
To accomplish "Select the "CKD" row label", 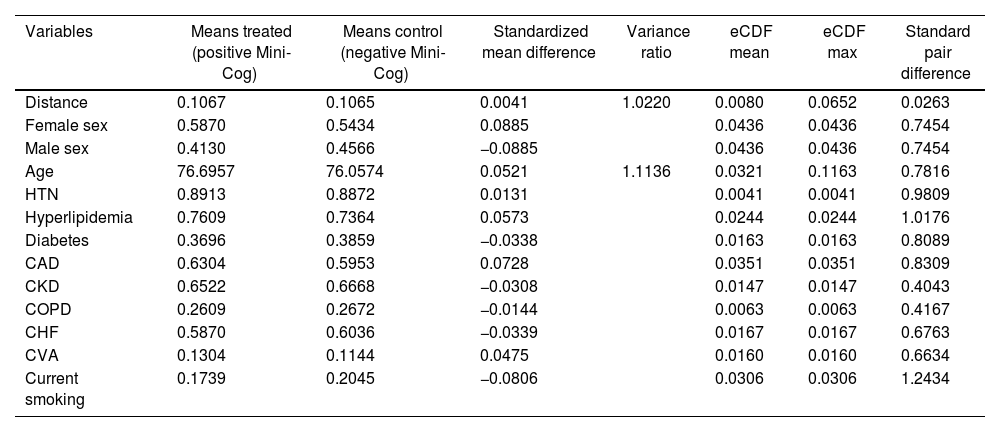I will click(x=42, y=286).
